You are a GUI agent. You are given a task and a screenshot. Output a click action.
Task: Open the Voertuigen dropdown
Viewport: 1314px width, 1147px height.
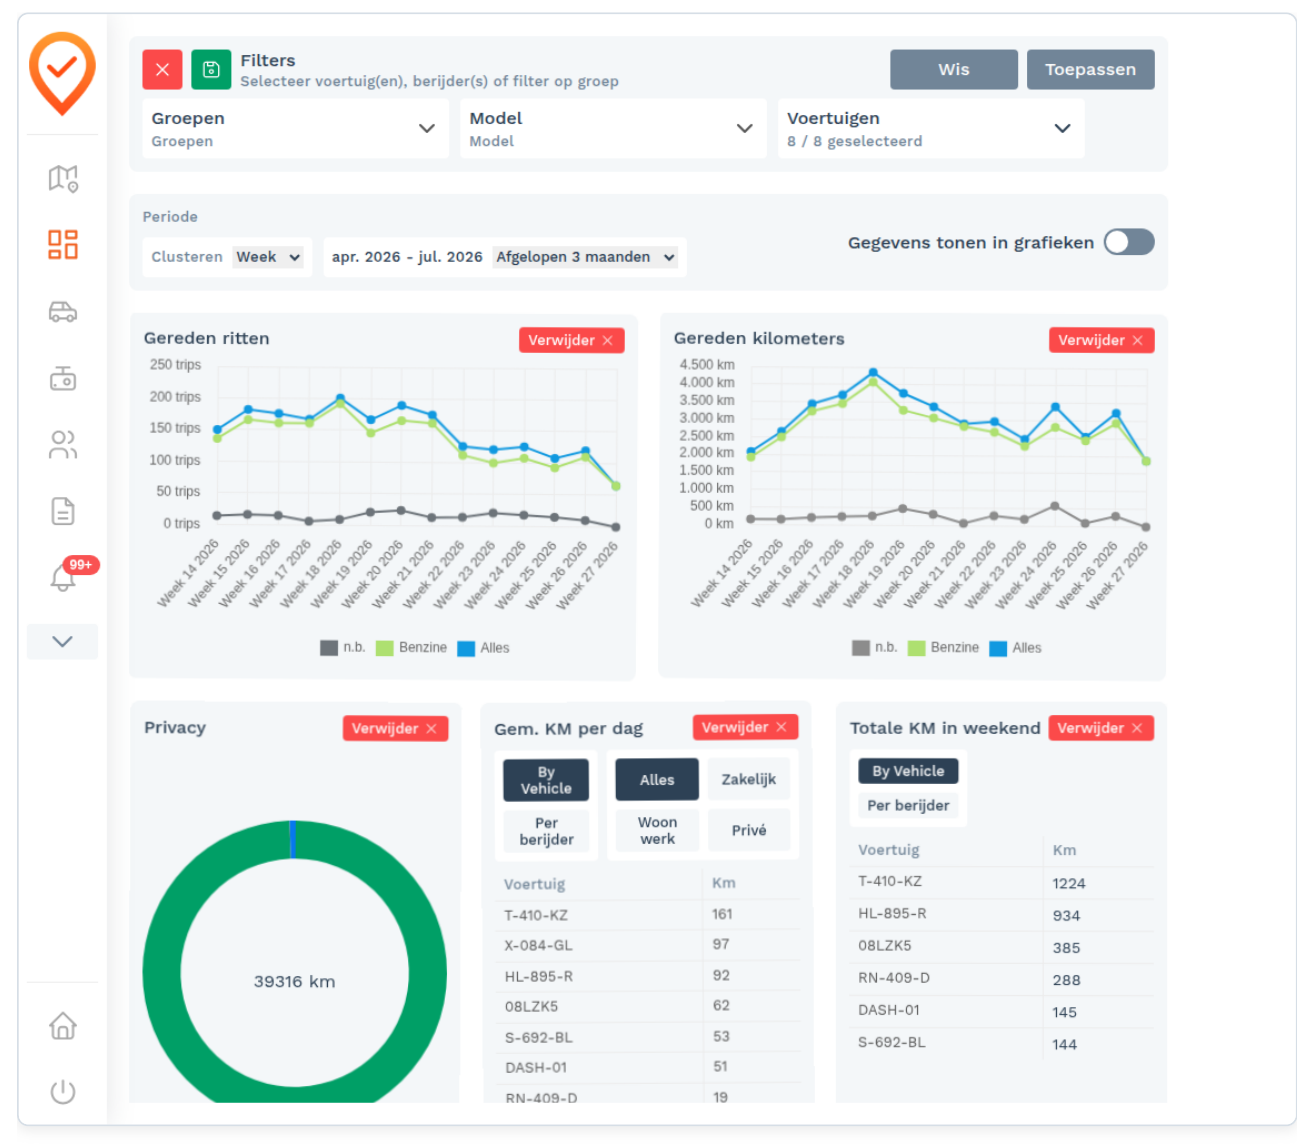930,128
